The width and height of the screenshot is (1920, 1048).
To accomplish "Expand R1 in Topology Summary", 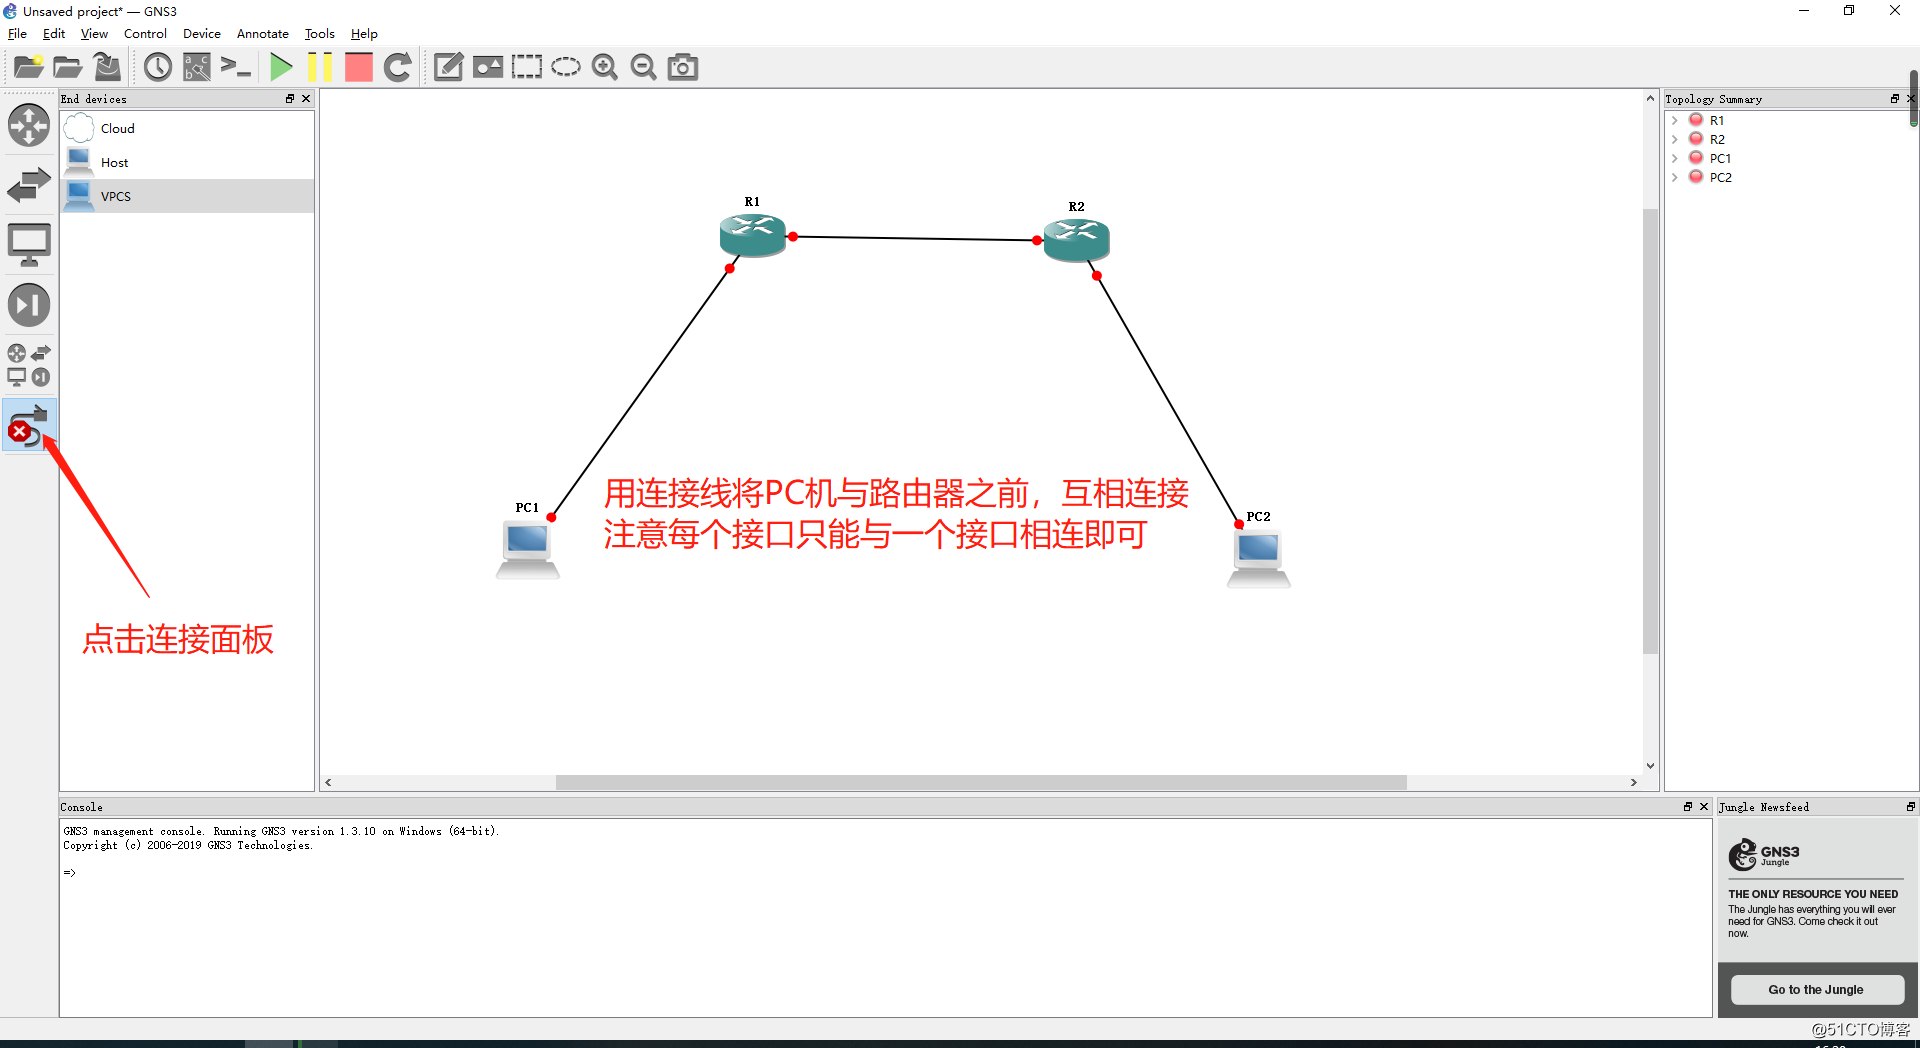I will [1675, 120].
